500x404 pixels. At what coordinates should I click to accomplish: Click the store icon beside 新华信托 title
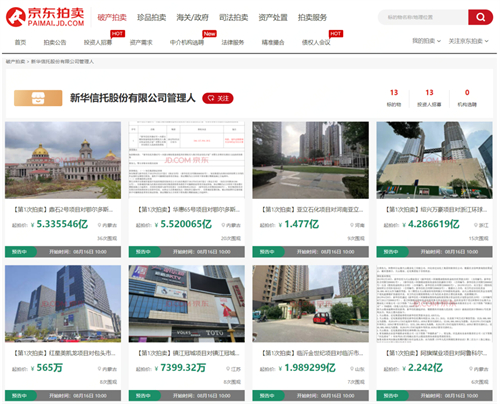(38, 98)
